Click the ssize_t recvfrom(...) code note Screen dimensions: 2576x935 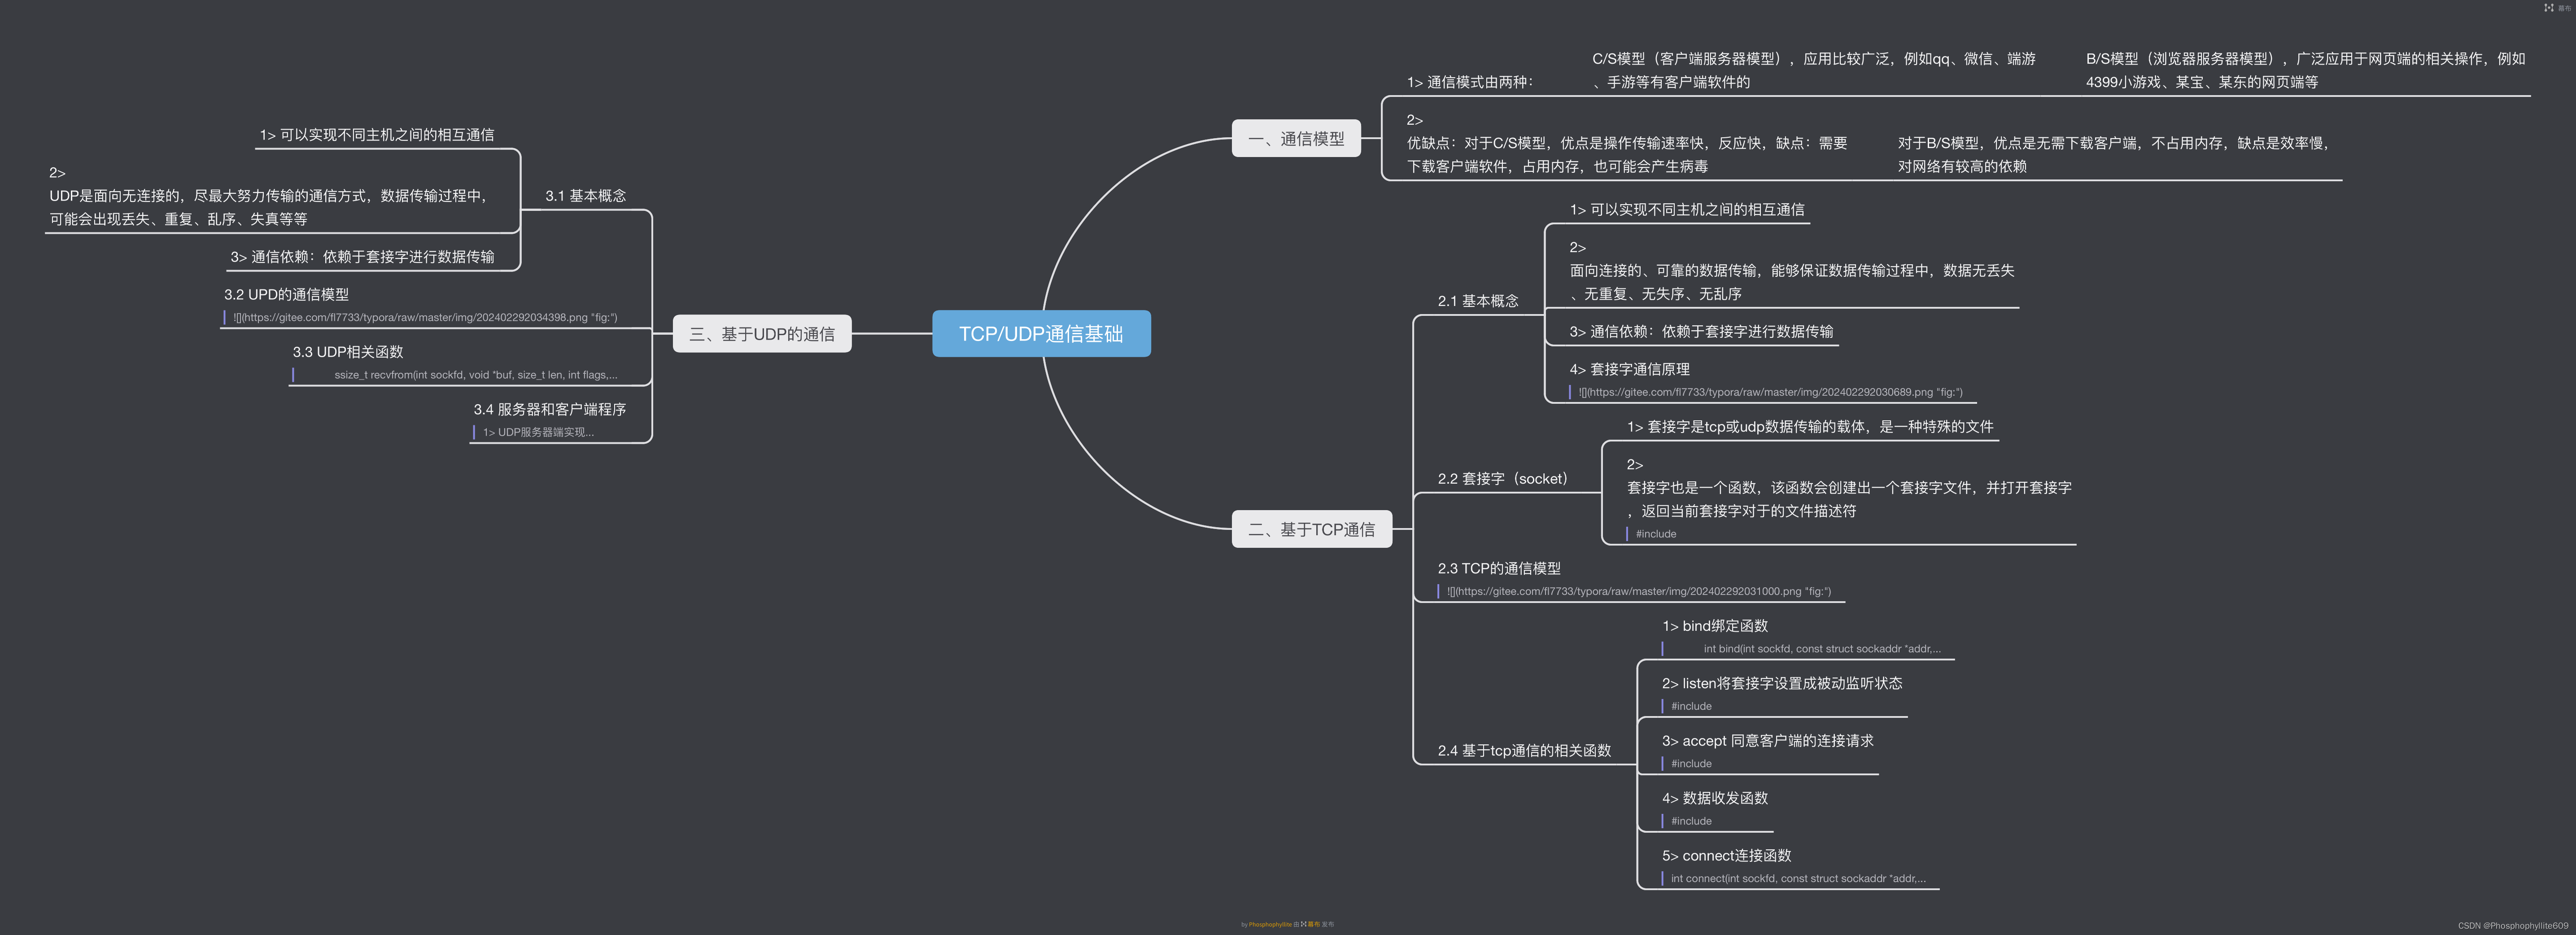pos(475,375)
